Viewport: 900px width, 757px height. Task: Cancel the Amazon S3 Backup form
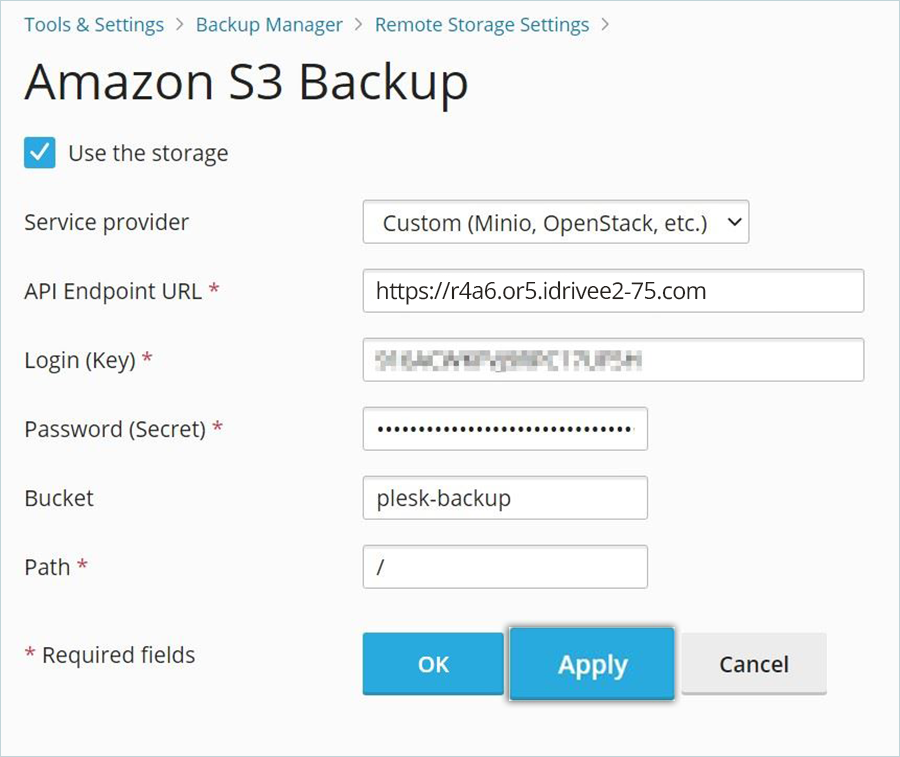pos(754,664)
